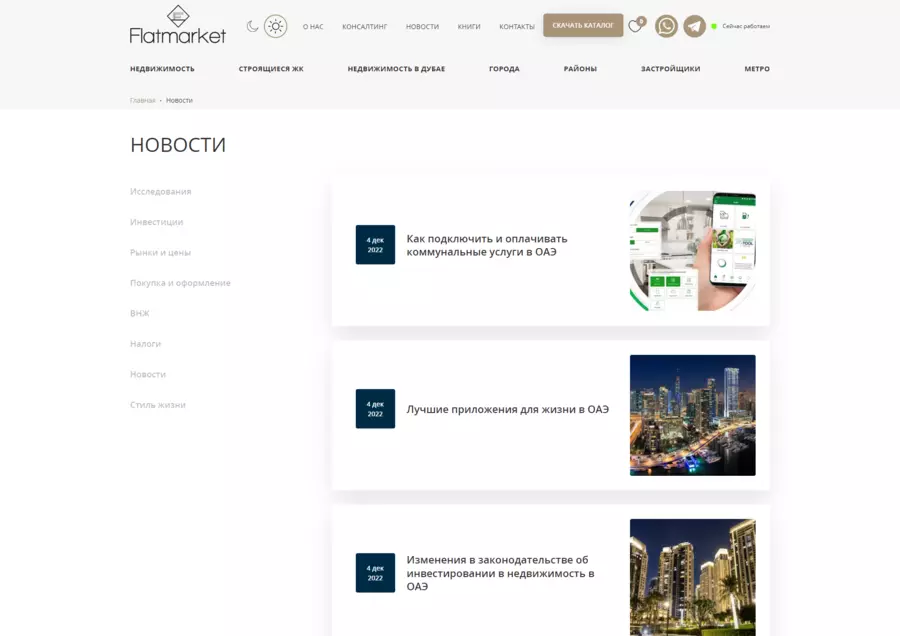Open favorites heart icon
Screen dimensions: 900x636
pos(635,26)
